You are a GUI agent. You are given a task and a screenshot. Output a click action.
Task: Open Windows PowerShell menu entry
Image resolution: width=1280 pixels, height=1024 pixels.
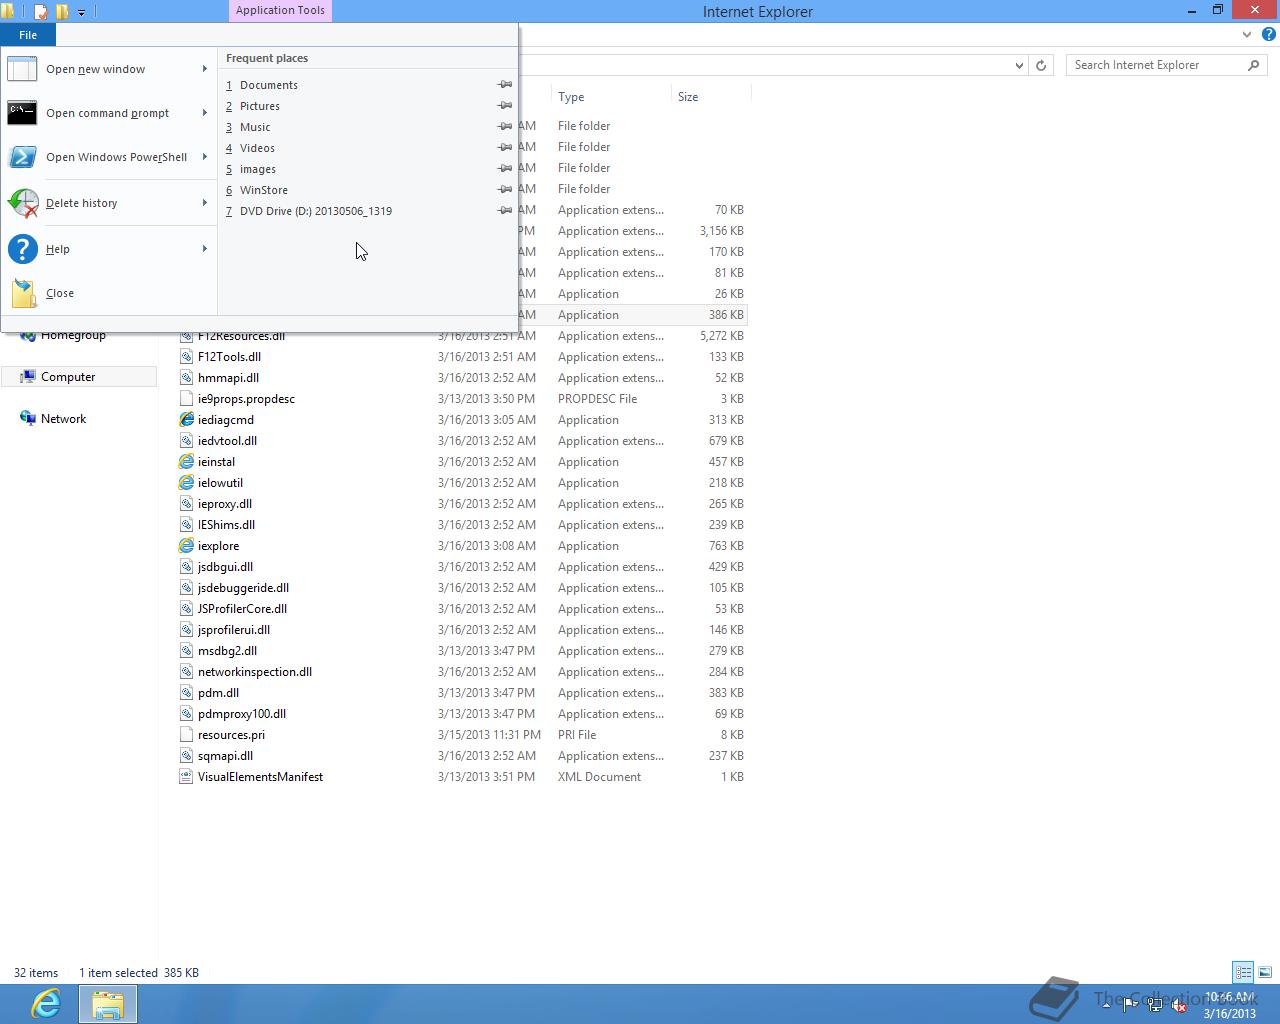(108, 157)
